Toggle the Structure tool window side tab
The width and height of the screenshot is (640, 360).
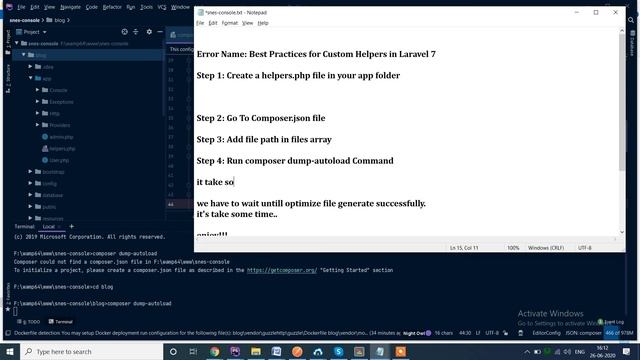tap(8, 79)
